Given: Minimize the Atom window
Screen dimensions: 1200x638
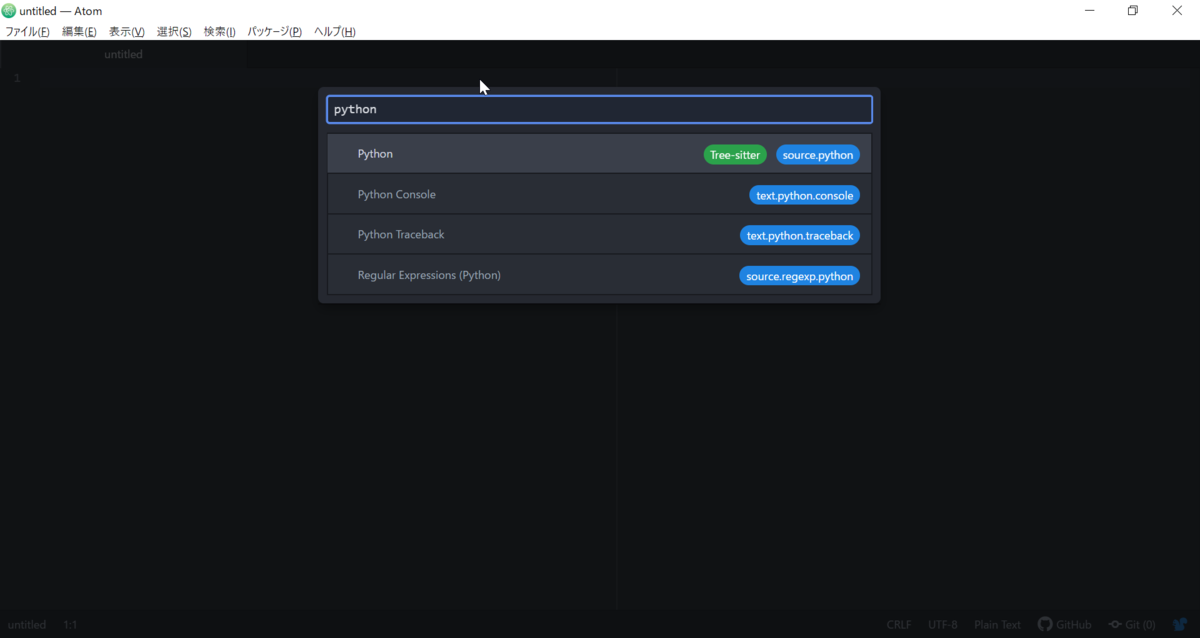Looking at the screenshot, I should click(1089, 11).
